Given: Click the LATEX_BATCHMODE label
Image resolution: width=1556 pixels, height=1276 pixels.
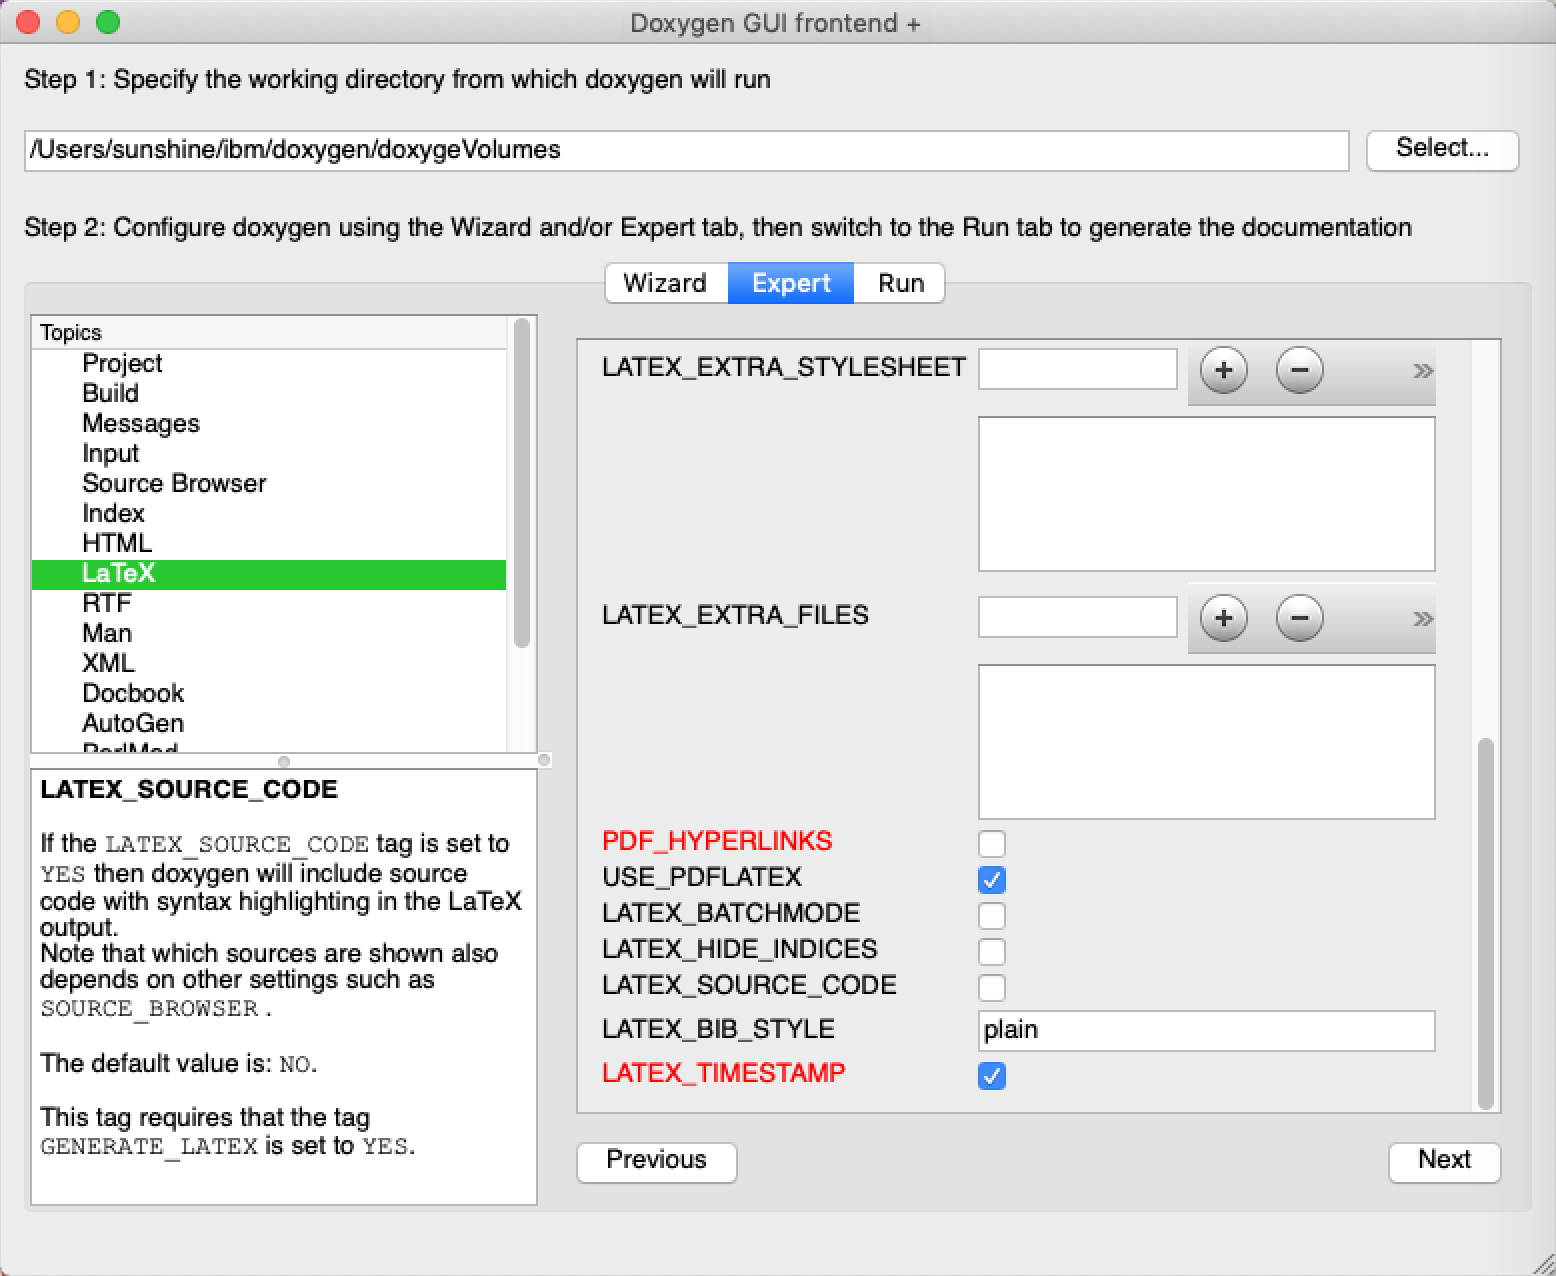Looking at the screenshot, I should point(731,913).
